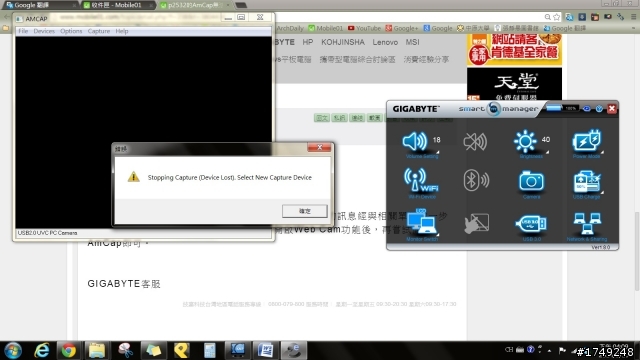Screen dimensions: 640x360
Task: Click the eye icon in Smart Manager title bar
Action: click(x=587, y=109)
